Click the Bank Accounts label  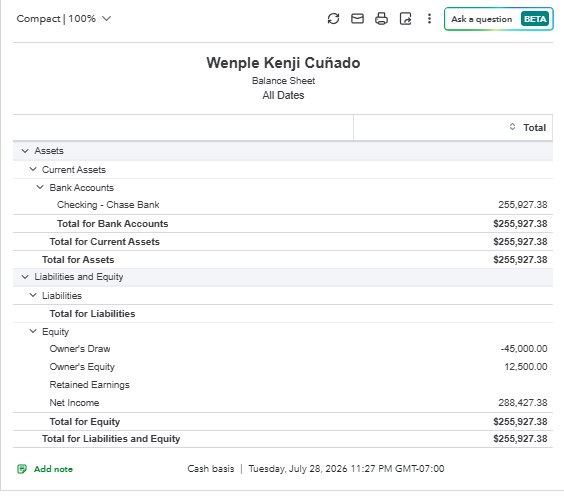click(82, 187)
